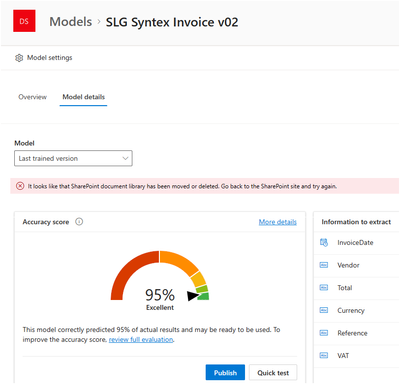Click the InvoiceDate calendar field icon
This screenshot has height=384, width=400.
click(324, 242)
